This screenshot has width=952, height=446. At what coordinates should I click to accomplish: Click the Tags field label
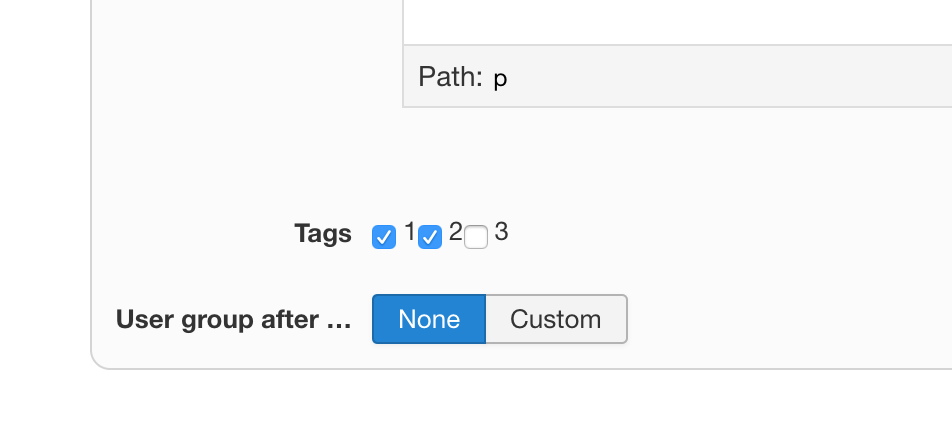pyautogui.click(x=323, y=234)
